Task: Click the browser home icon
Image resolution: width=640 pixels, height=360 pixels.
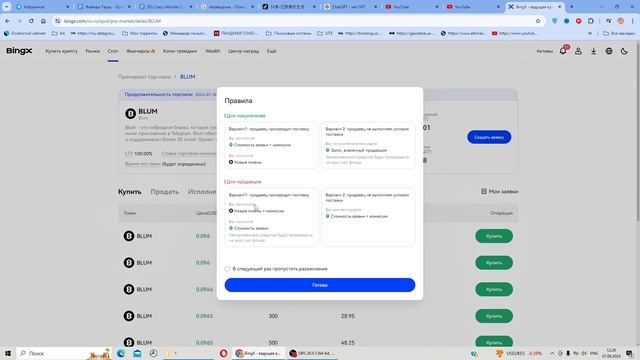Action: (x=43, y=21)
